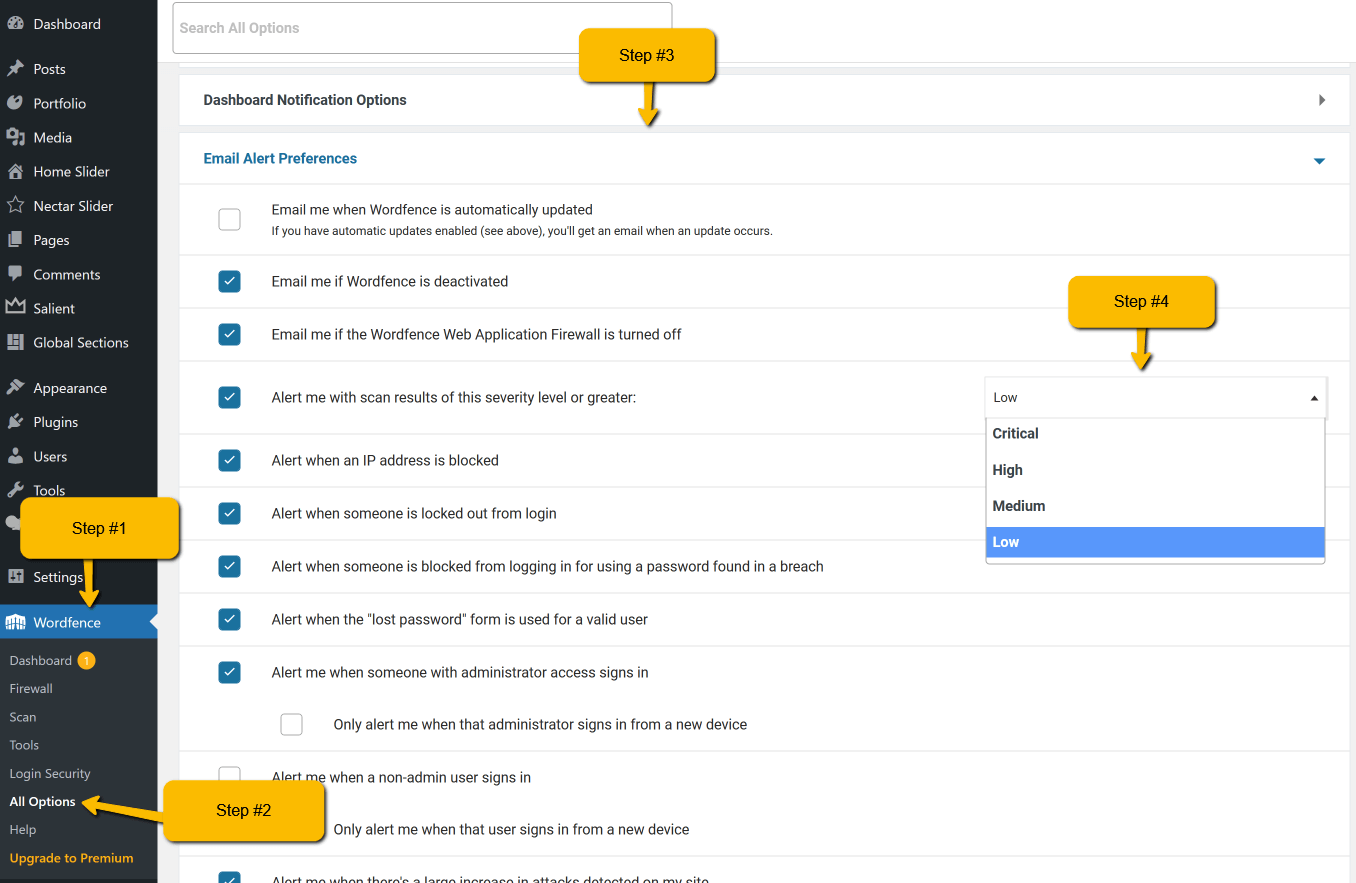
Task: Uncheck alert when an IP address is blocked
Action: click(230, 460)
